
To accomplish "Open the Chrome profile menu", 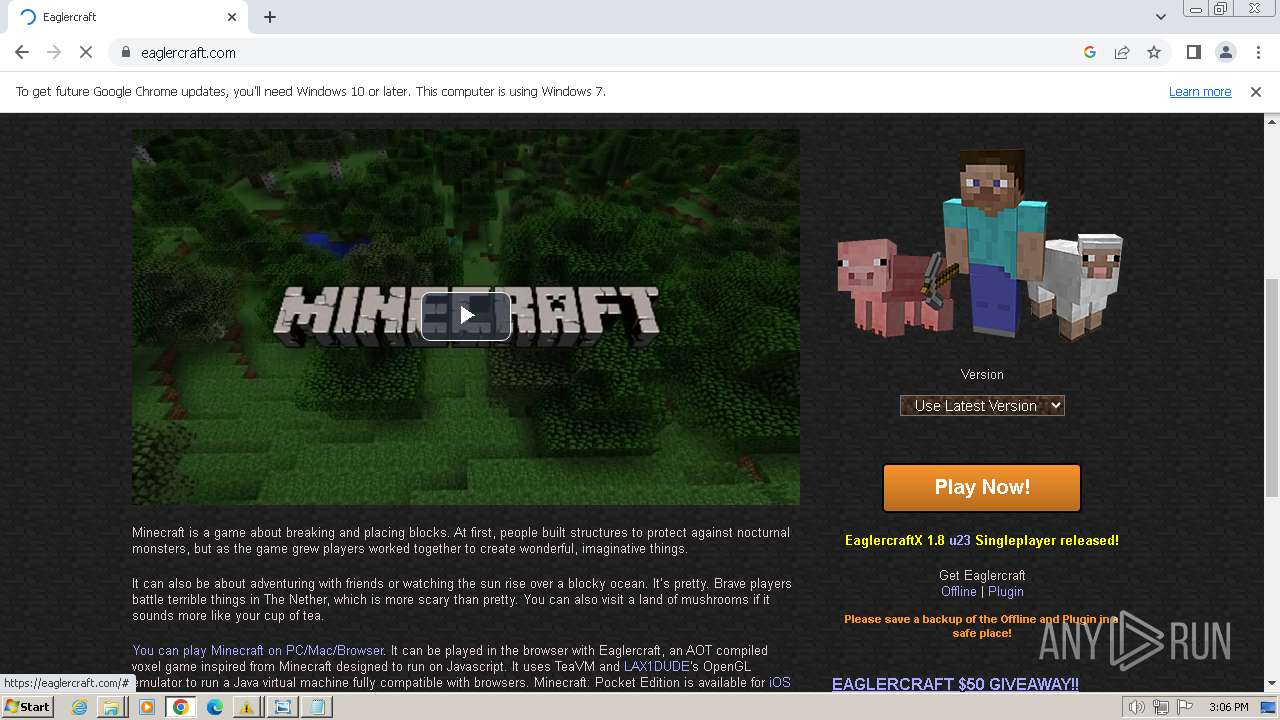I will point(1225,52).
